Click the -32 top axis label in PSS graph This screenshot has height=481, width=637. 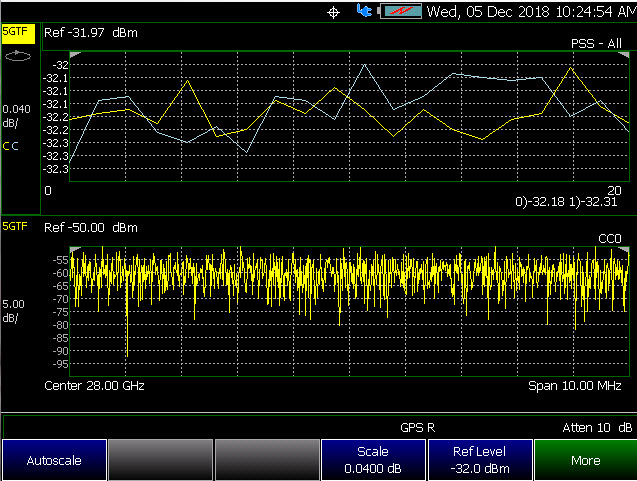61,65
